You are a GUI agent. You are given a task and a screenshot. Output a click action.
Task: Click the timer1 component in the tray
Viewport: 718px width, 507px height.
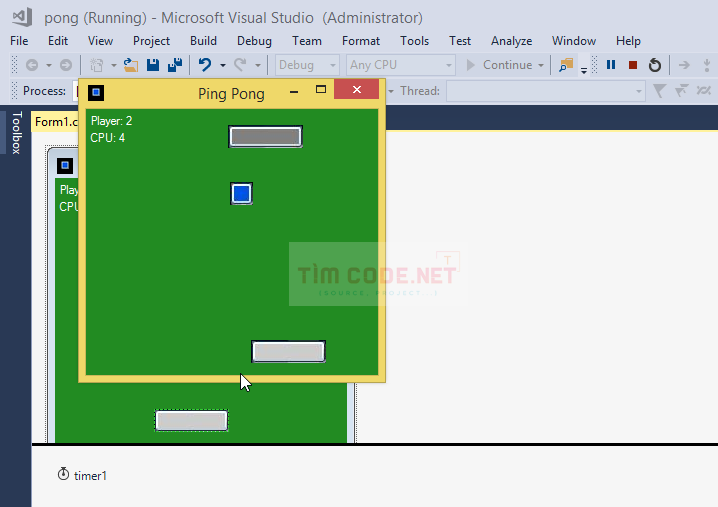click(x=82, y=475)
